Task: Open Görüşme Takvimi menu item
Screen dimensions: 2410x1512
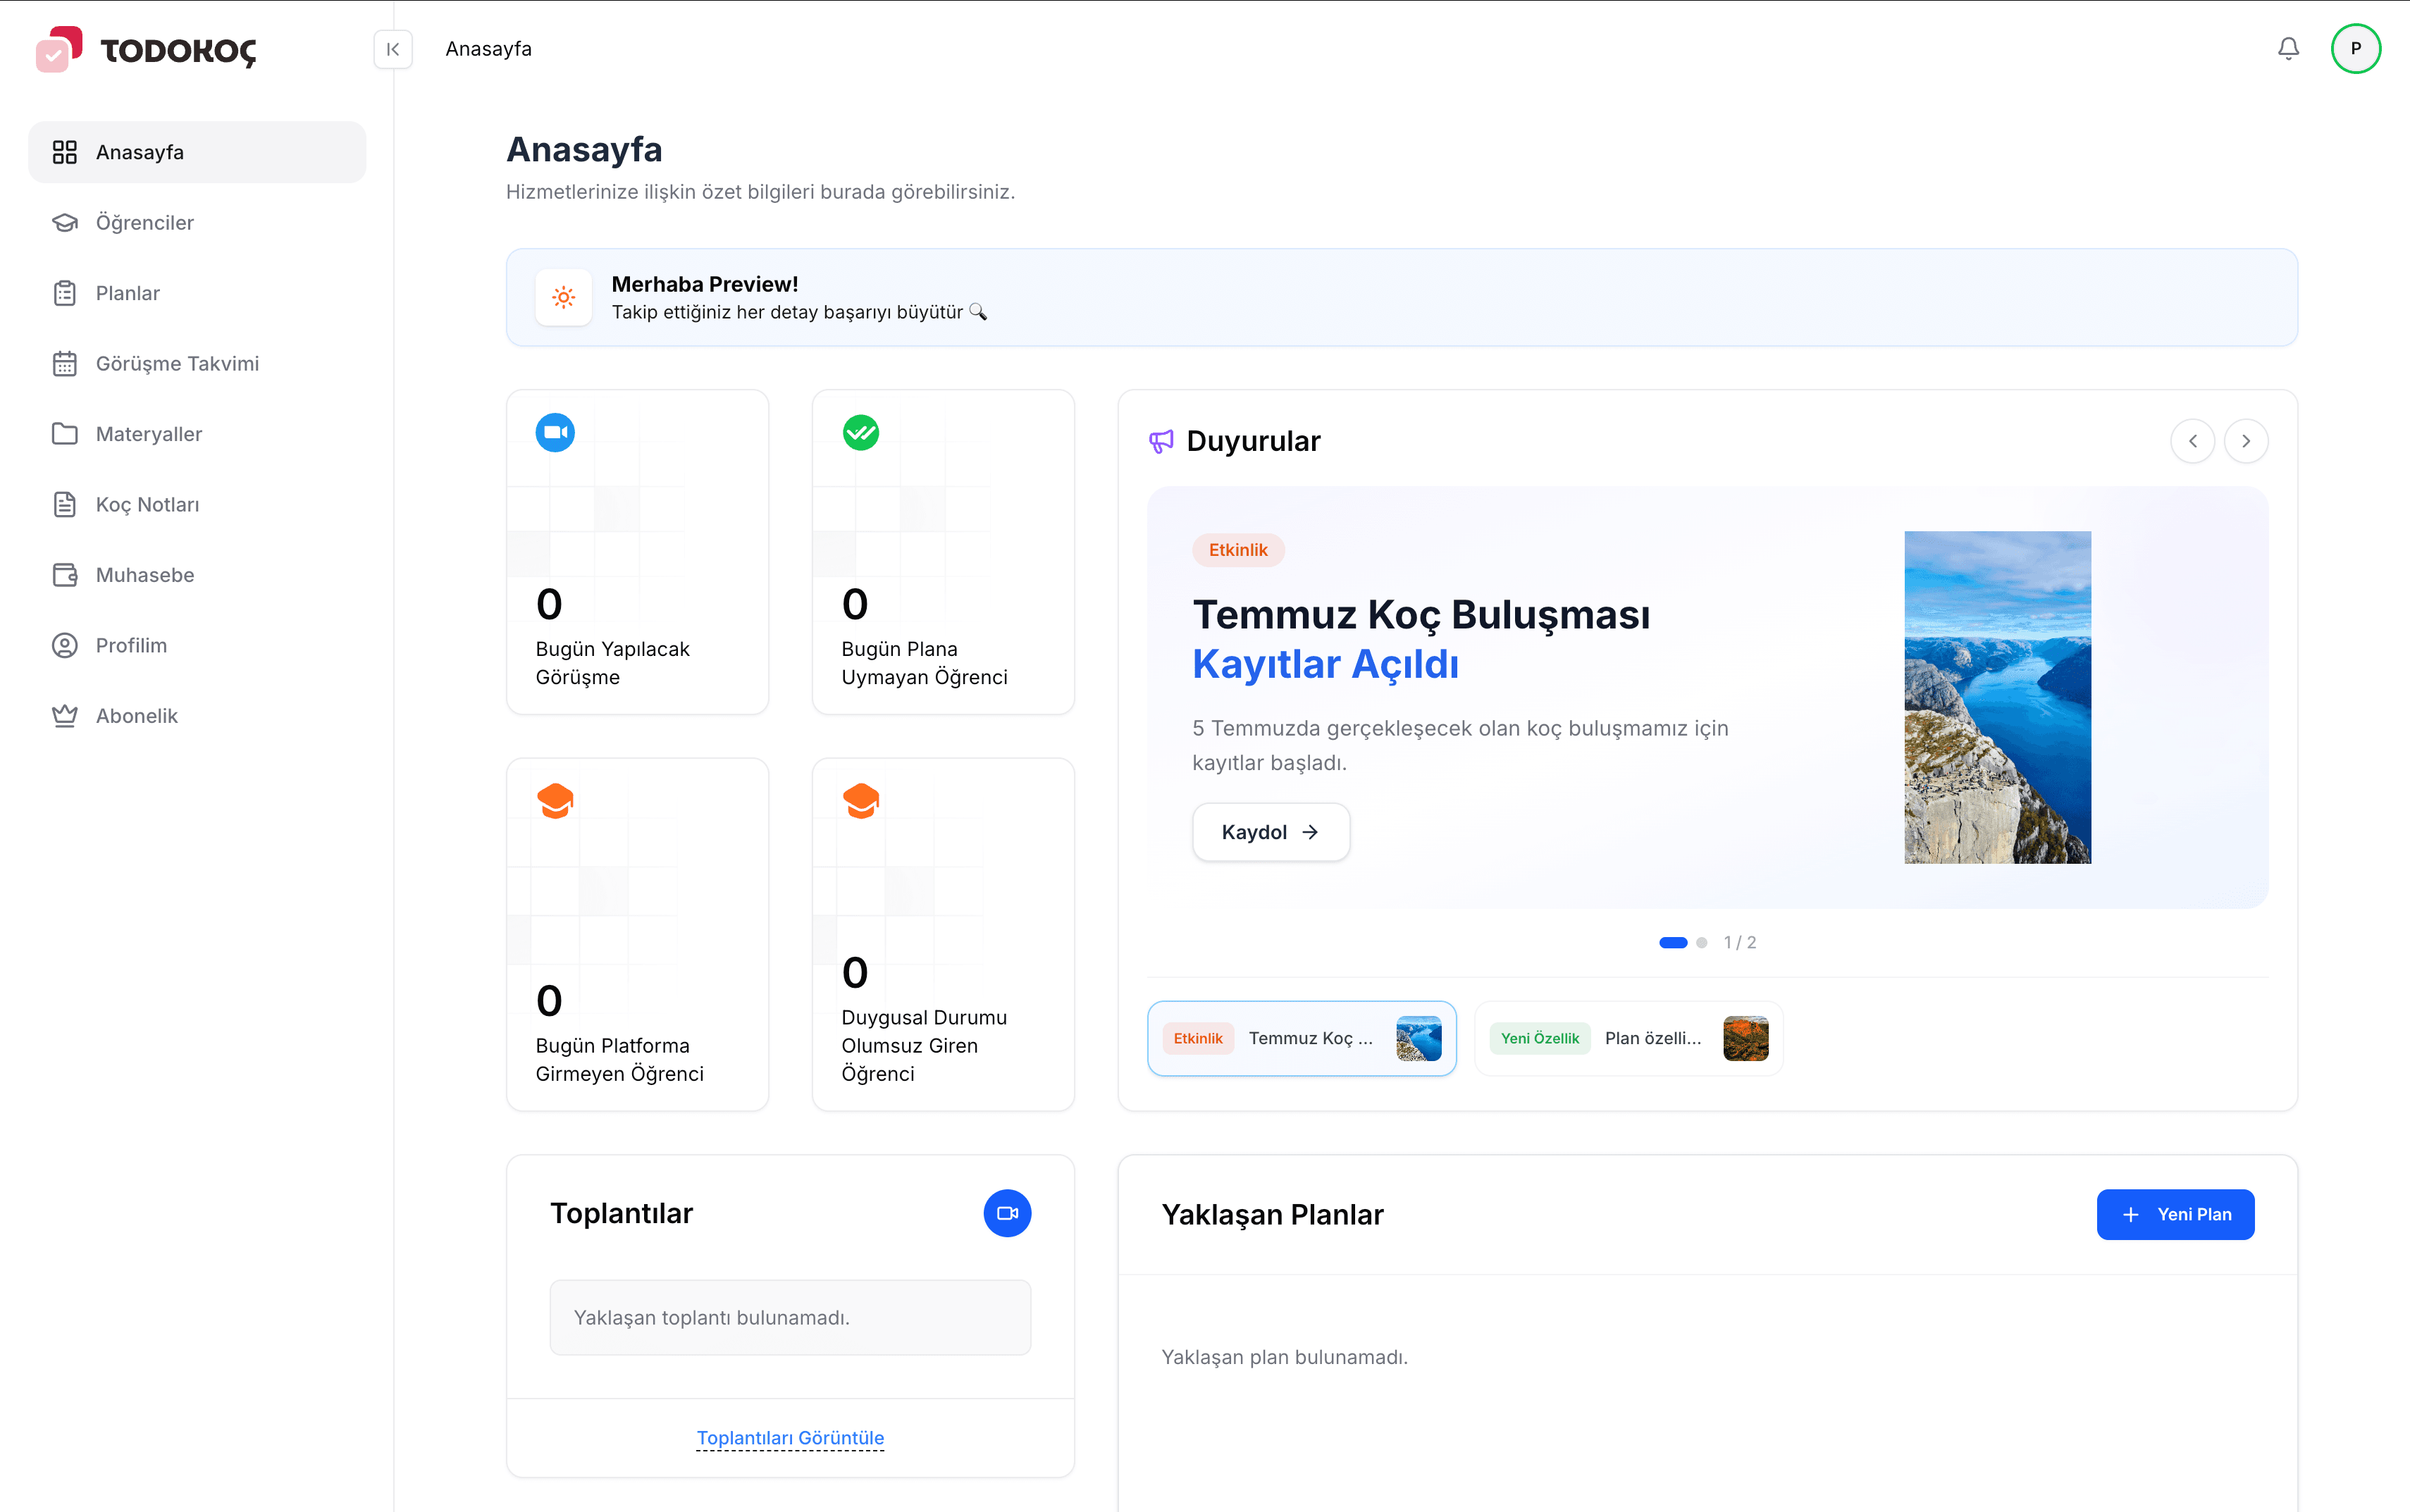Action: click(197, 363)
